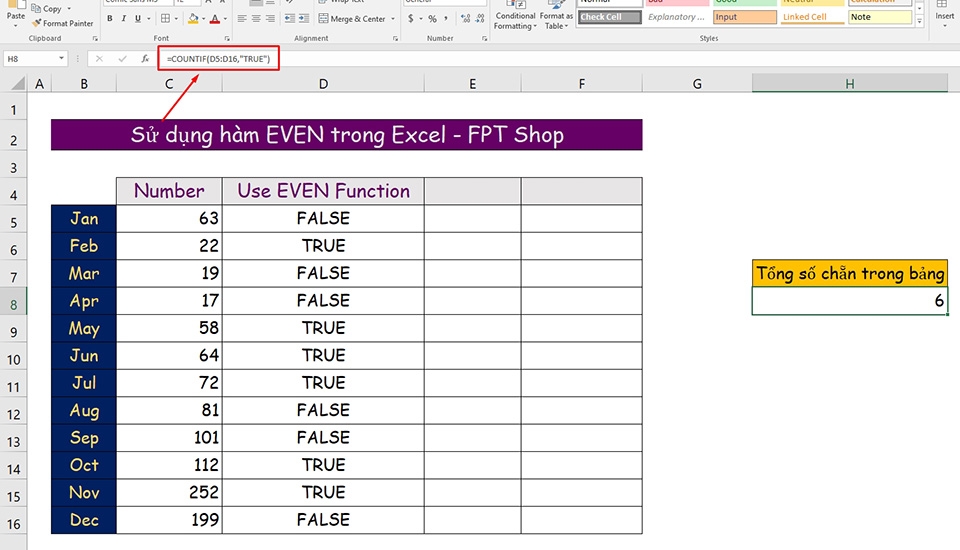Toggle Italic formatting
Viewport: 960px width, 550px height.
(124, 19)
